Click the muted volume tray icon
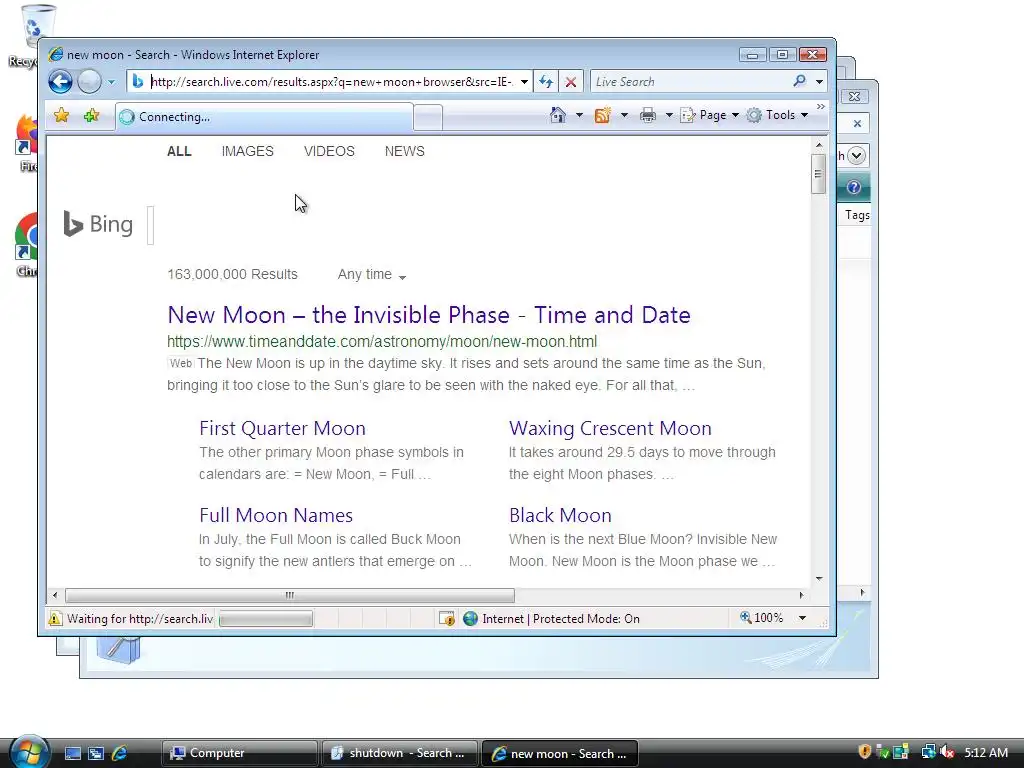This screenshot has width=1024, height=768. tap(948, 752)
